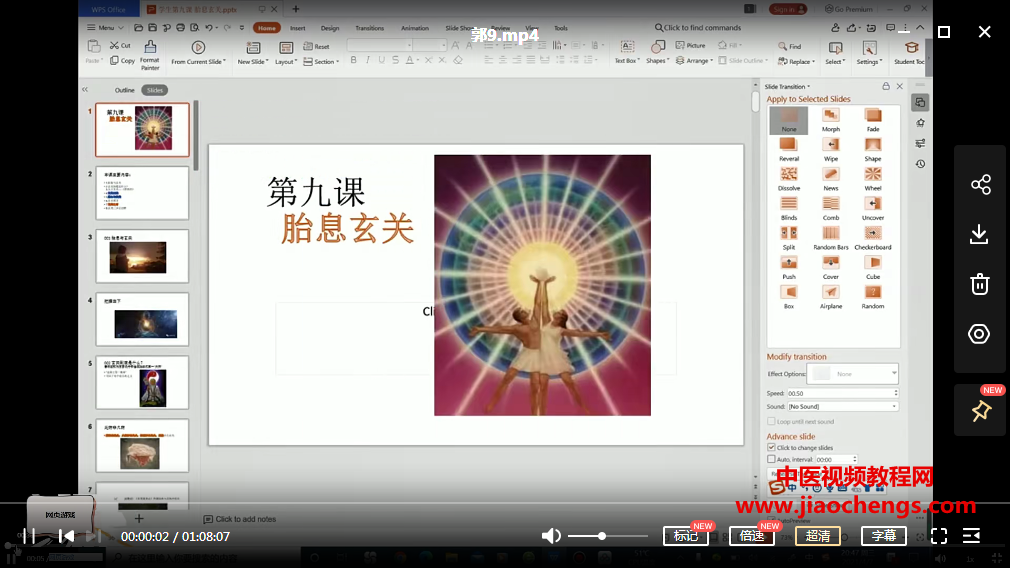Click the Format Painter tool
Screen dimensions: 1010x568
click(x=149, y=55)
